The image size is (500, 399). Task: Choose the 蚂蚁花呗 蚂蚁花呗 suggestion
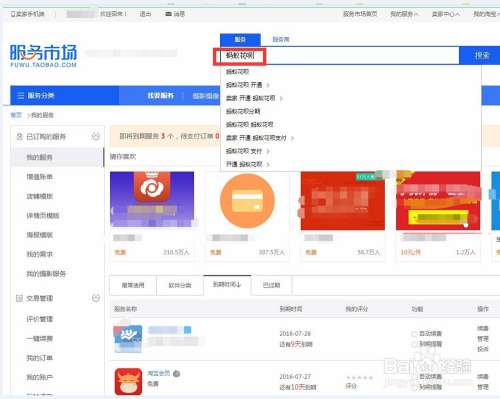pos(250,125)
